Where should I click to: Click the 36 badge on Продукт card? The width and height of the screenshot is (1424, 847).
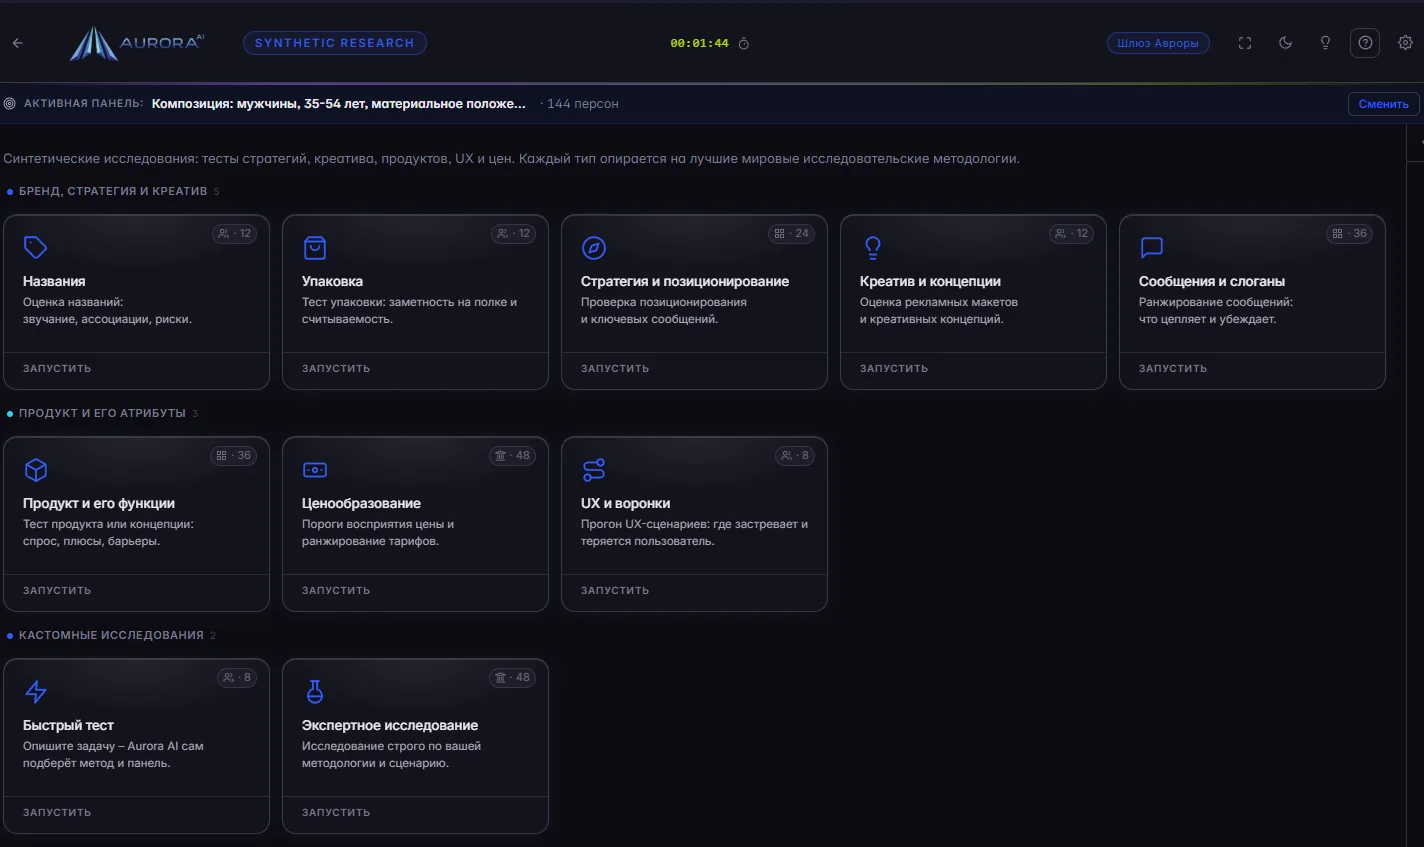(x=233, y=456)
